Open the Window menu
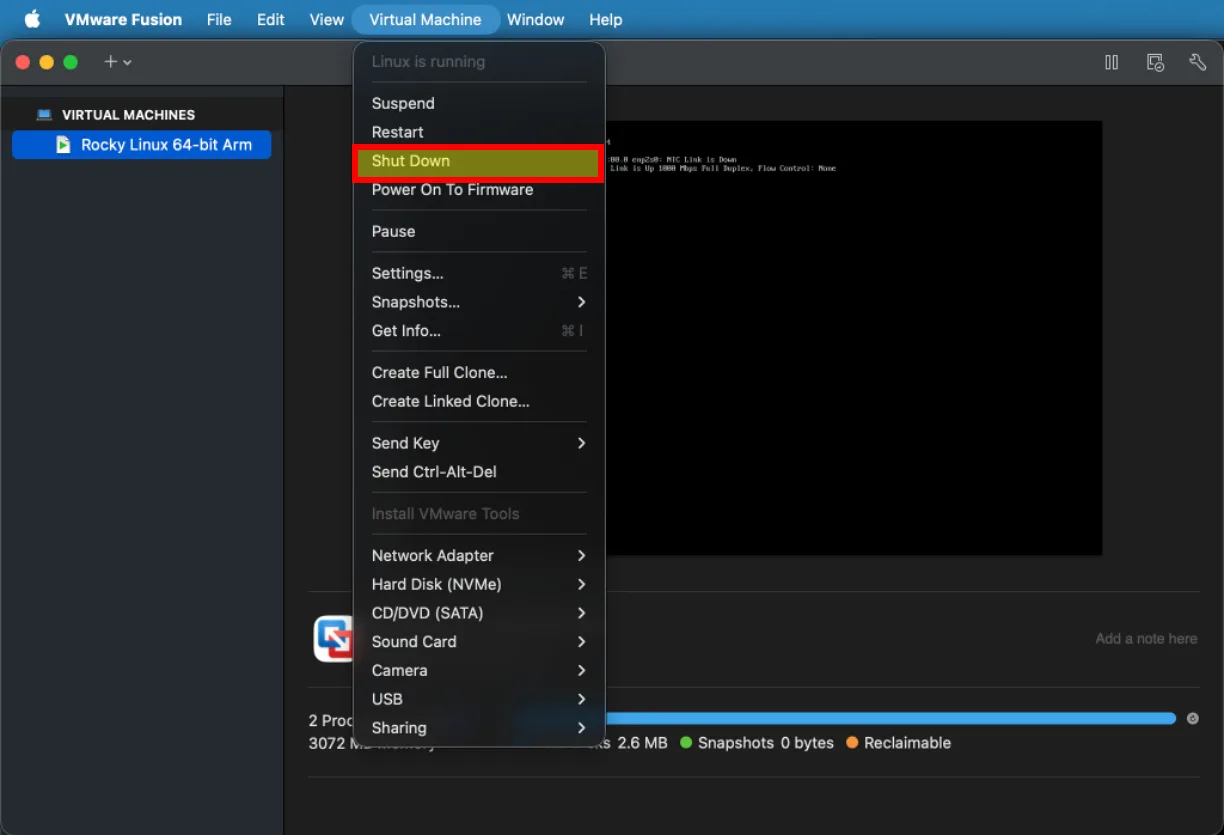Image resolution: width=1224 pixels, height=836 pixels. 535,19
